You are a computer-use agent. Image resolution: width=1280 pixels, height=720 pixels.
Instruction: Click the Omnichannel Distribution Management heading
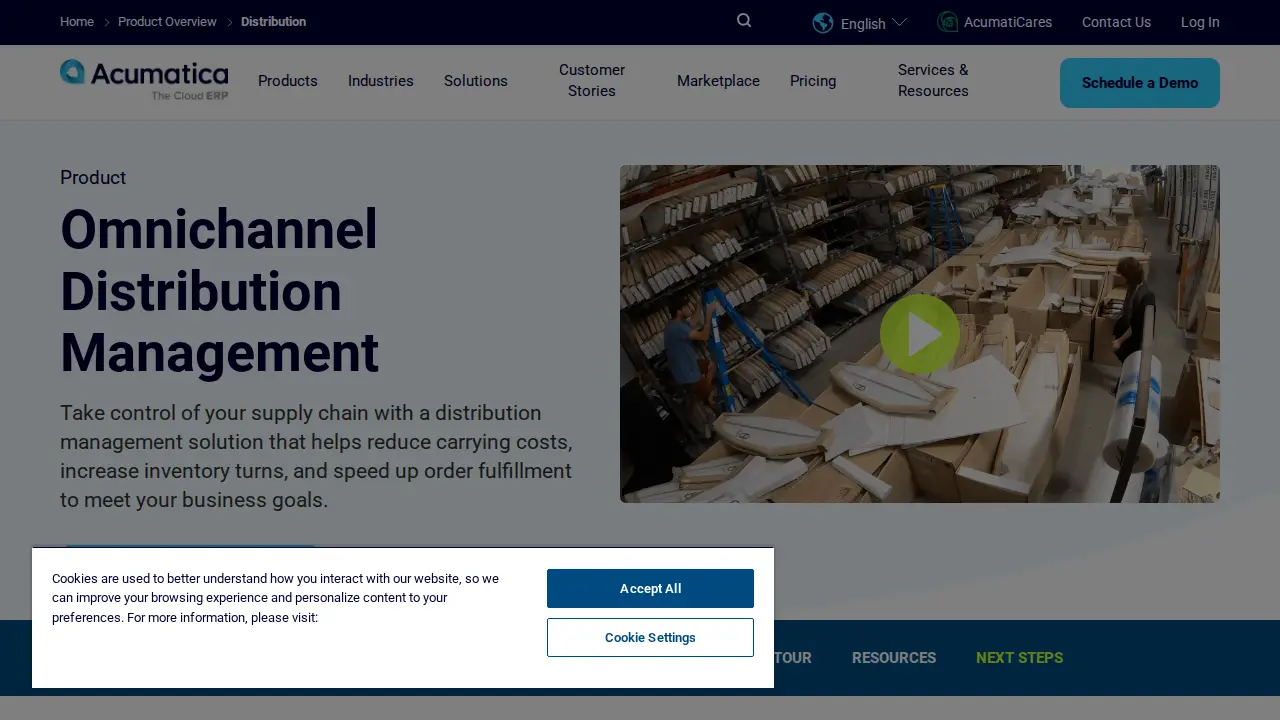[x=219, y=291]
